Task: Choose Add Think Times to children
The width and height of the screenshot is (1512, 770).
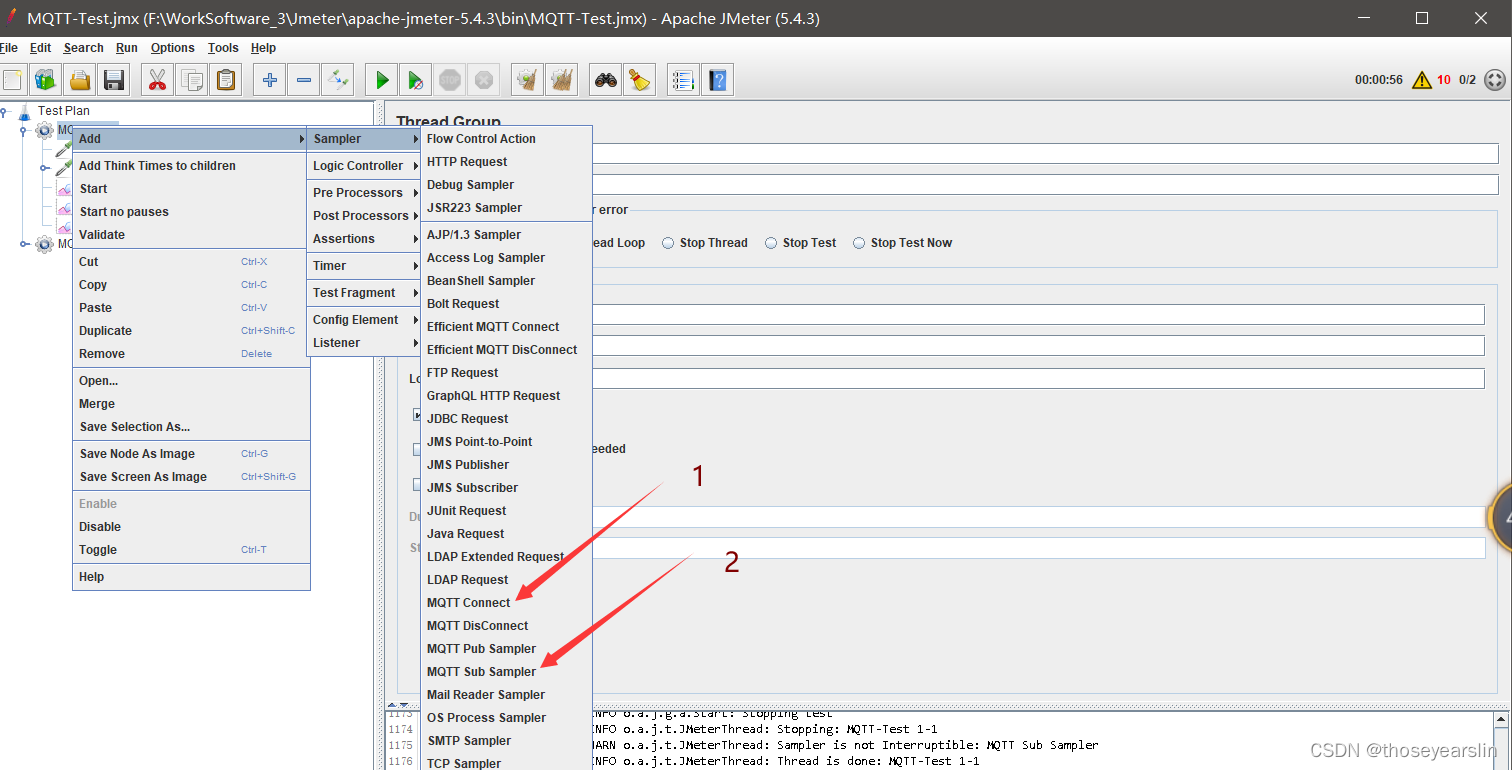Action: pyautogui.click(x=191, y=166)
